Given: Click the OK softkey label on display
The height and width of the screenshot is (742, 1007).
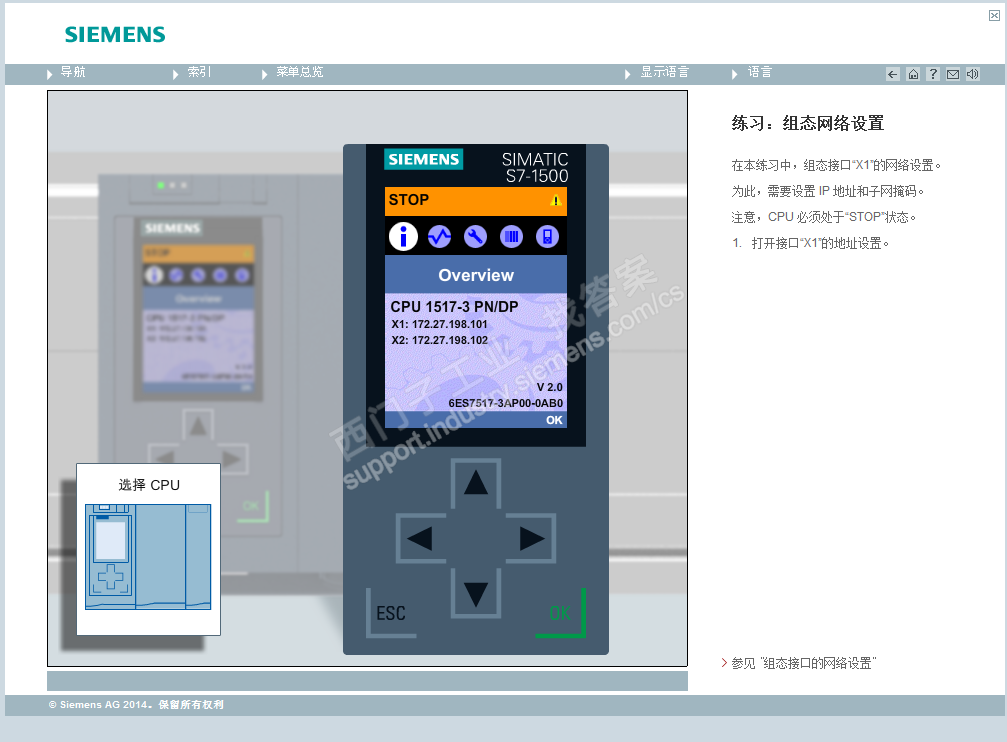Looking at the screenshot, I should (554, 420).
